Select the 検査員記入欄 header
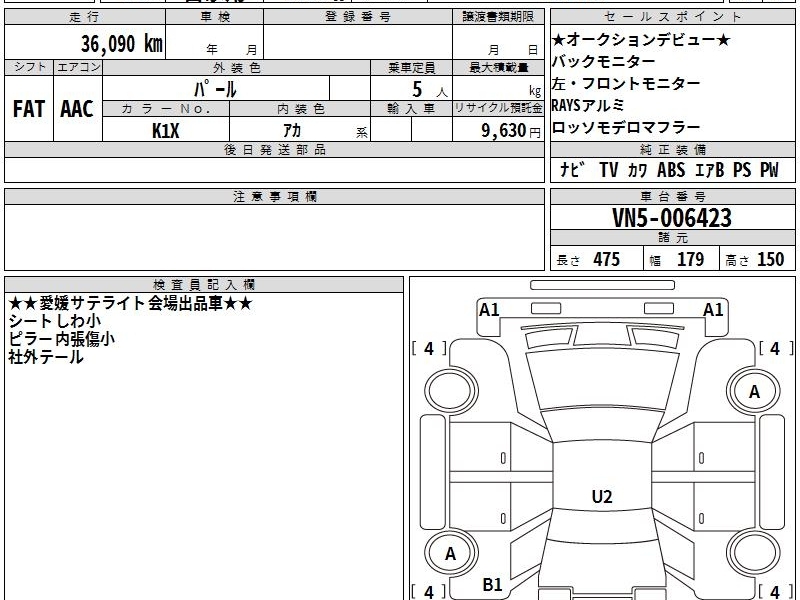The width and height of the screenshot is (800, 600). 204,285
